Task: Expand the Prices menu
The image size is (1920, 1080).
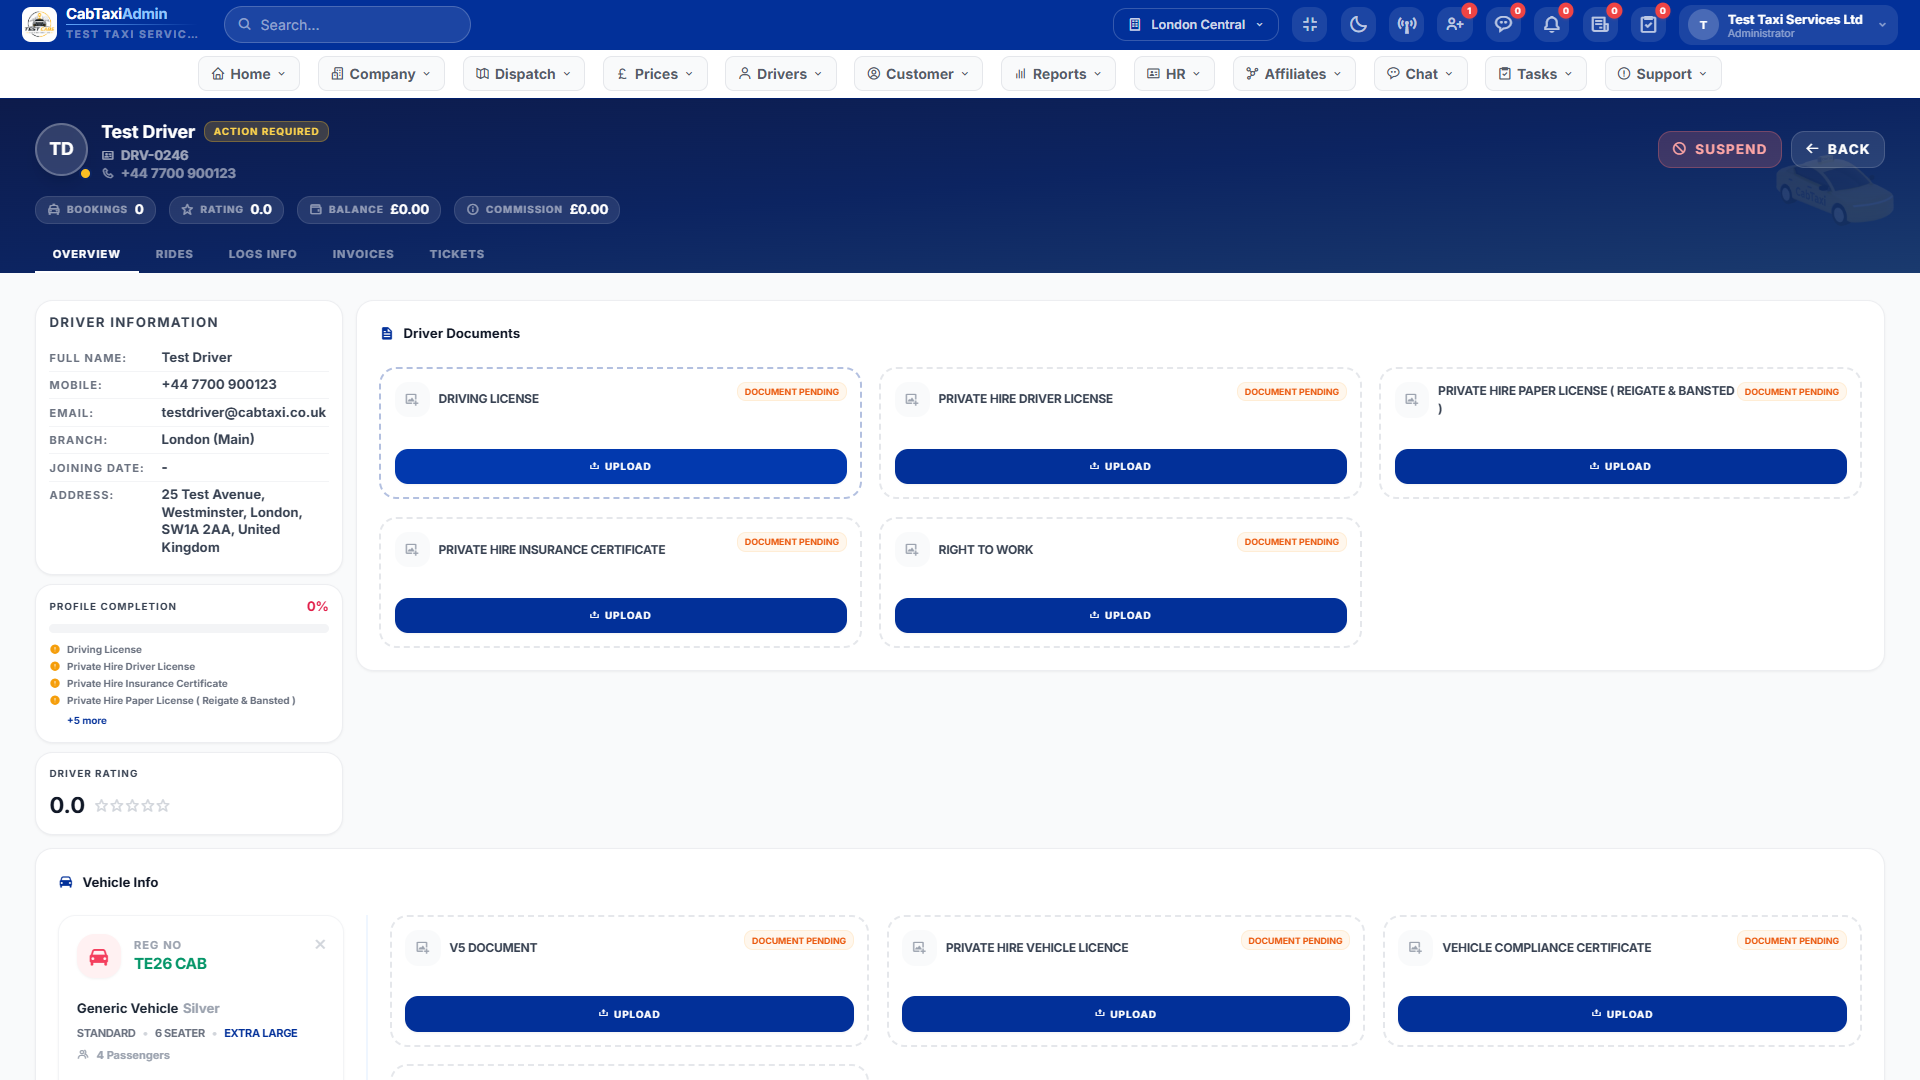Action: click(655, 73)
